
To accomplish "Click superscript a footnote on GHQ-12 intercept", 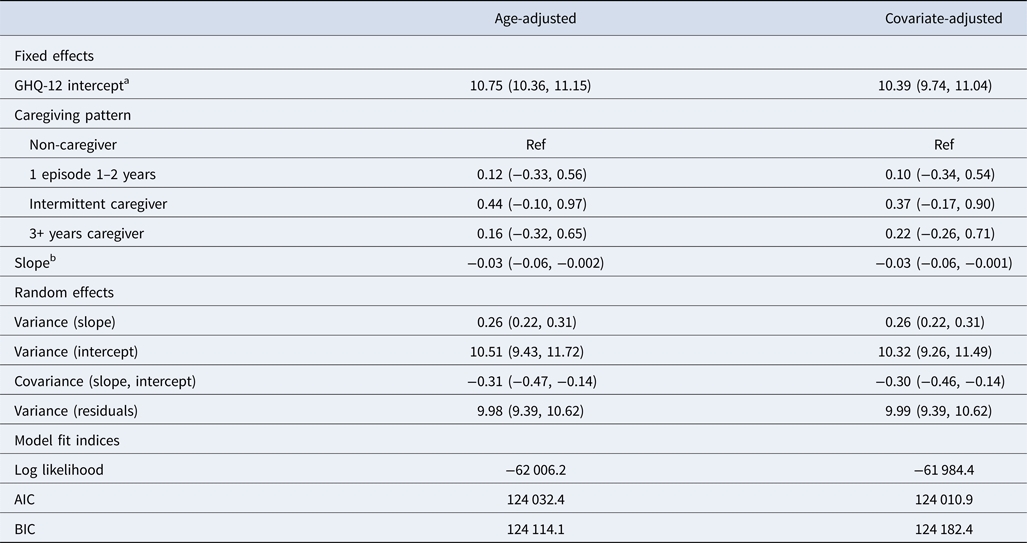I will coord(130,83).
